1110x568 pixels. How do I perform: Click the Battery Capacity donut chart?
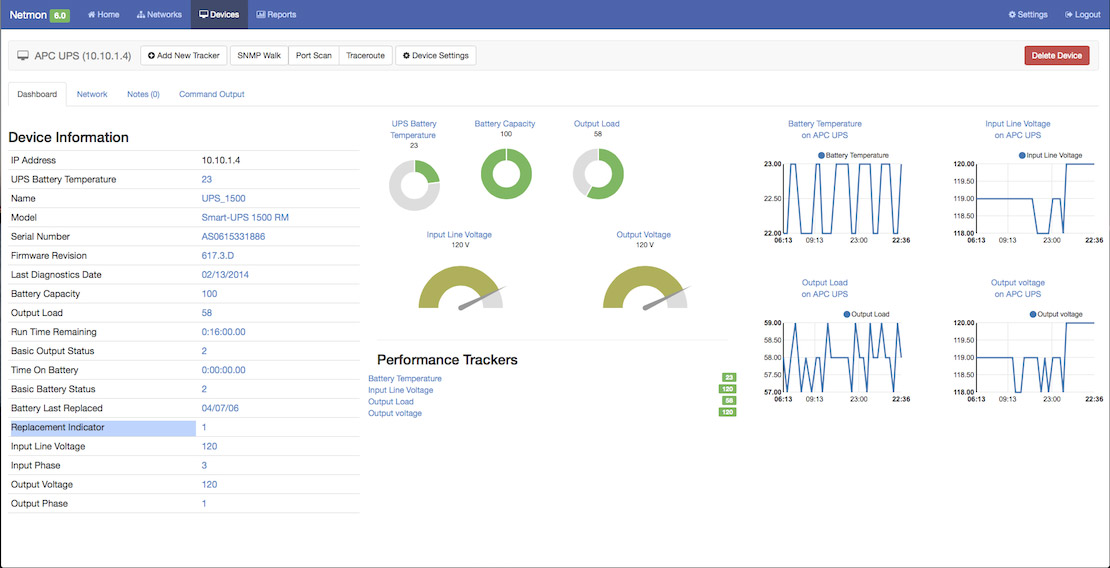click(506, 174)
